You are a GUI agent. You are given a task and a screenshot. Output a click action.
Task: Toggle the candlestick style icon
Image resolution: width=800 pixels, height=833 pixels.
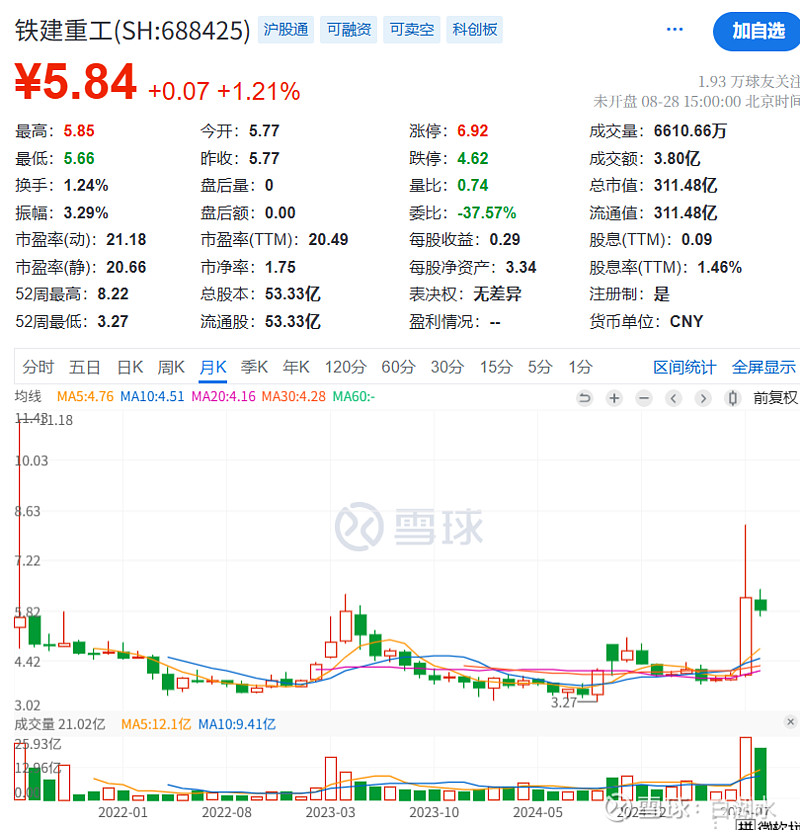pyautogui.click(x=733, y=398)
